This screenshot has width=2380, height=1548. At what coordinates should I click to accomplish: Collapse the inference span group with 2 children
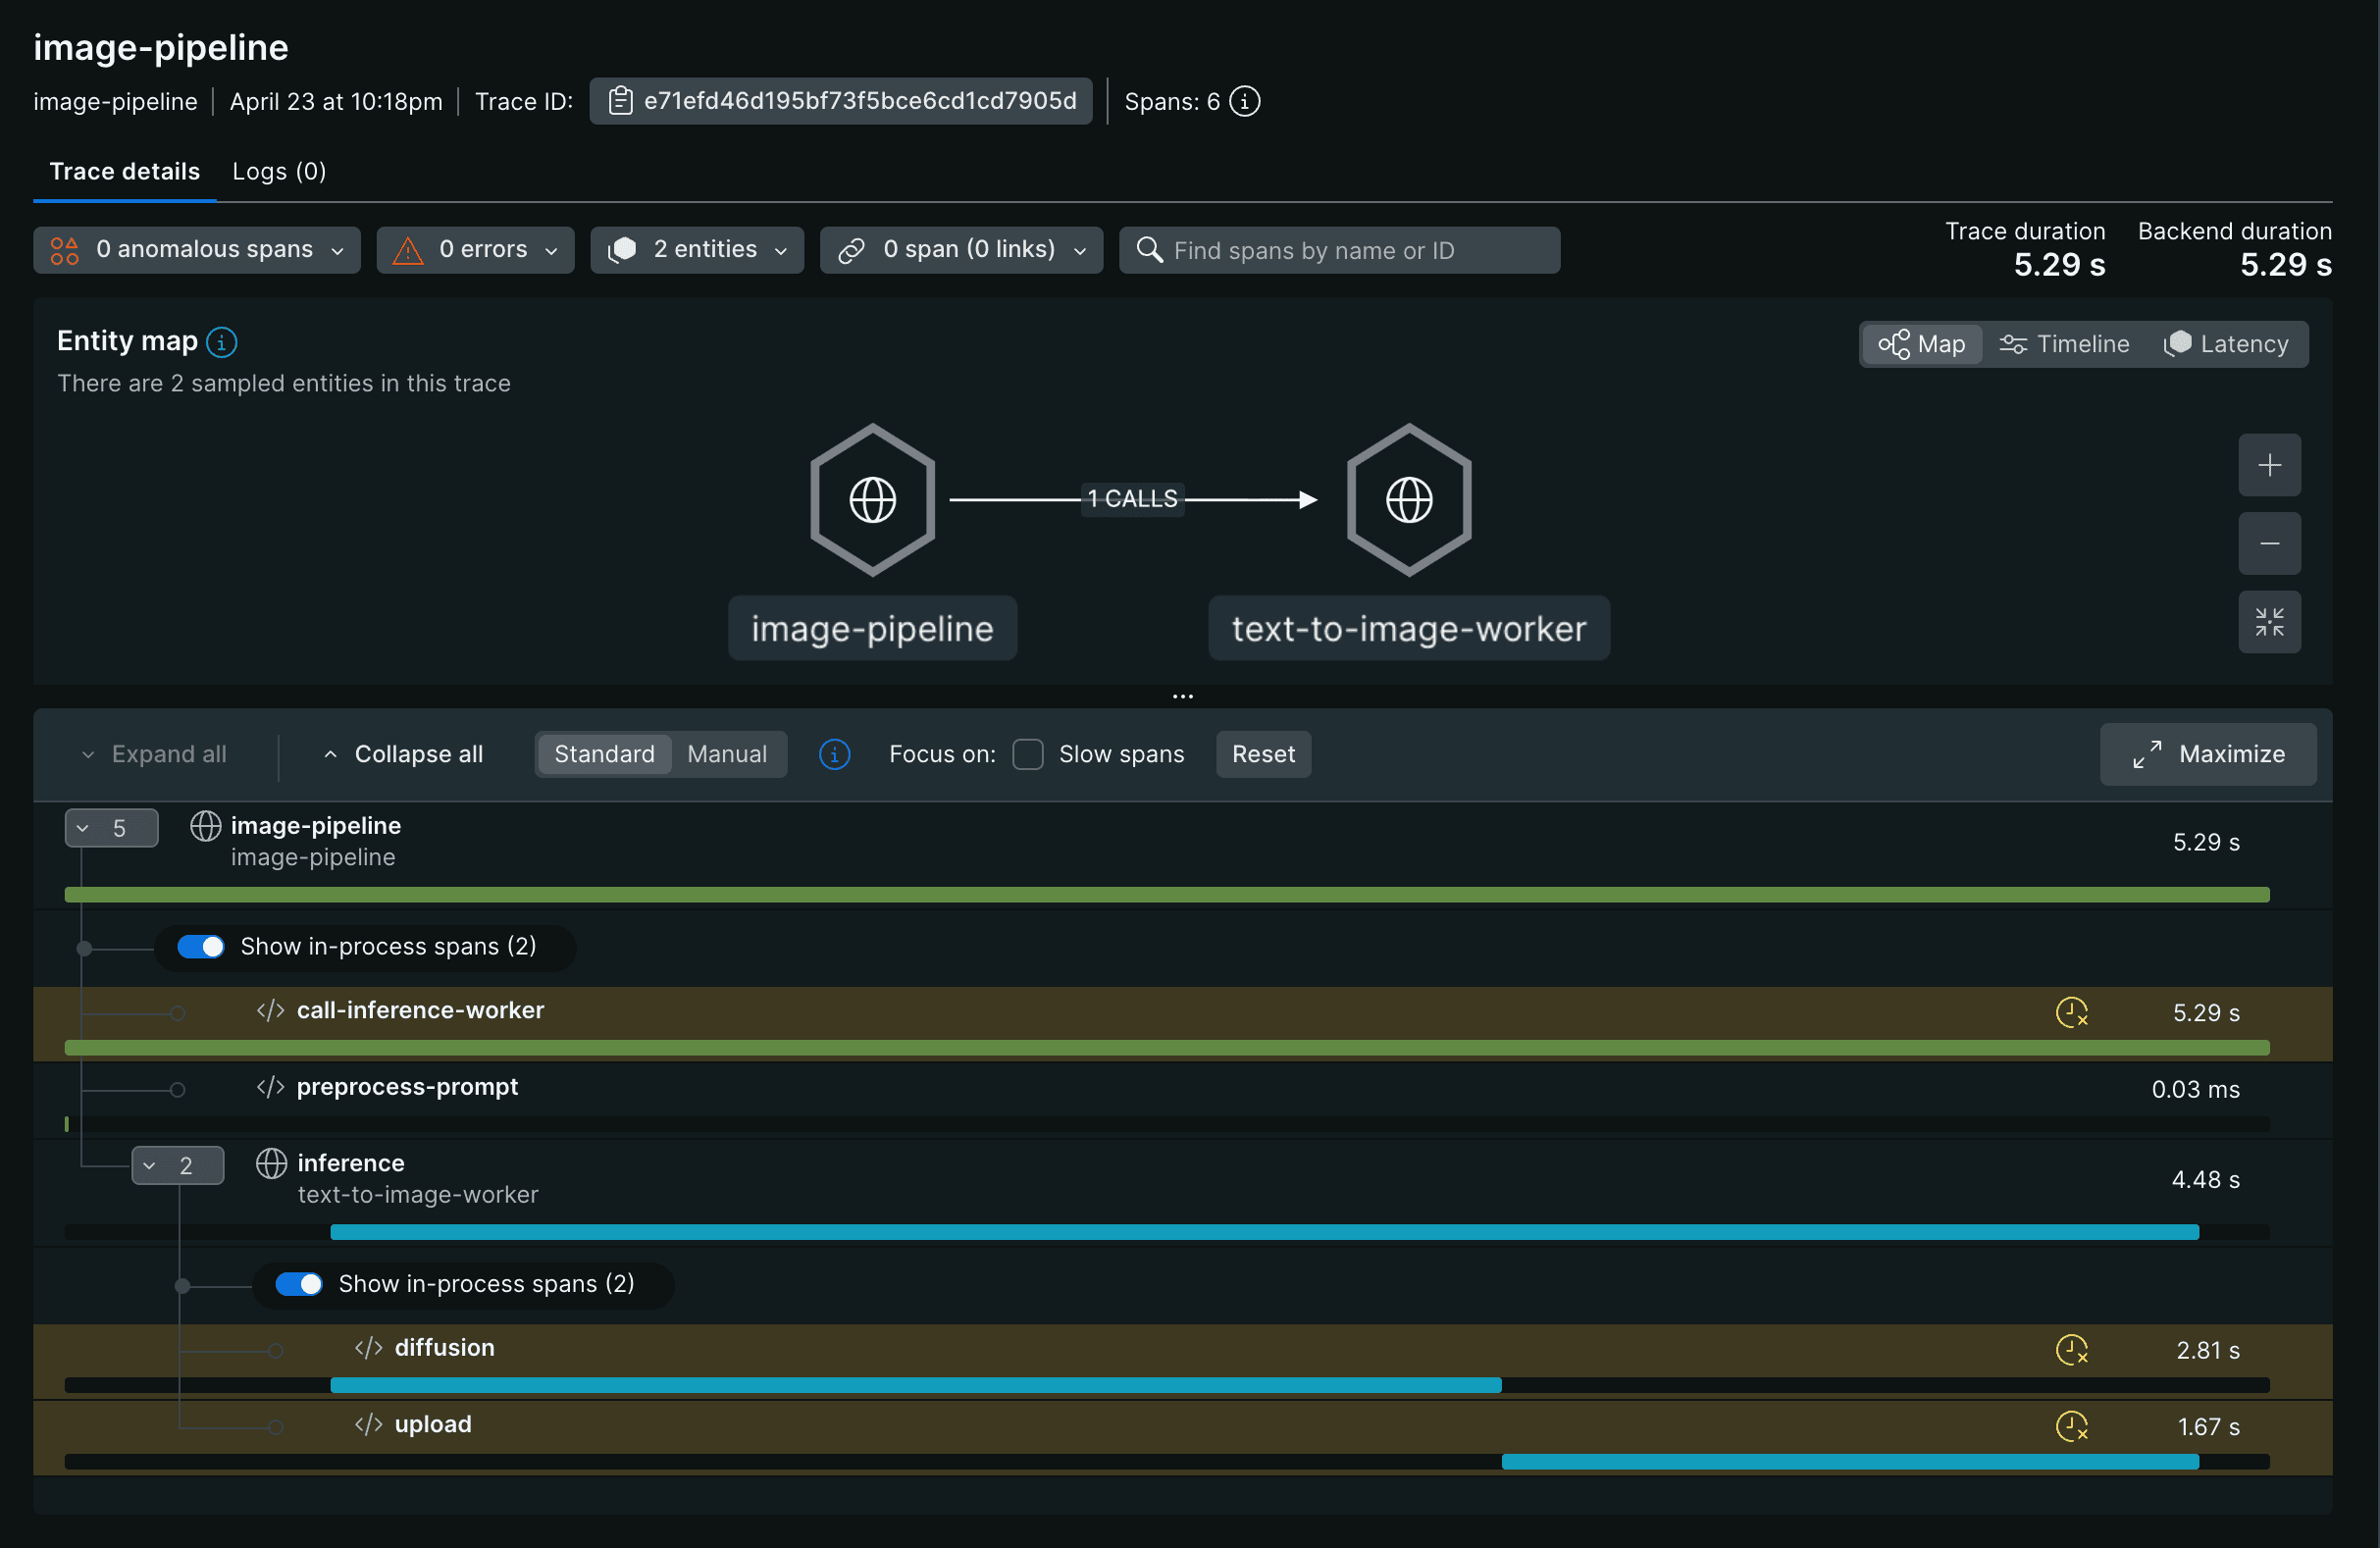click(178, 1165)
